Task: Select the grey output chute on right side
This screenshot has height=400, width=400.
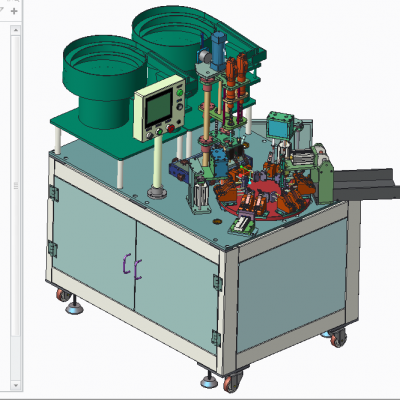Action: coord(366,184)
